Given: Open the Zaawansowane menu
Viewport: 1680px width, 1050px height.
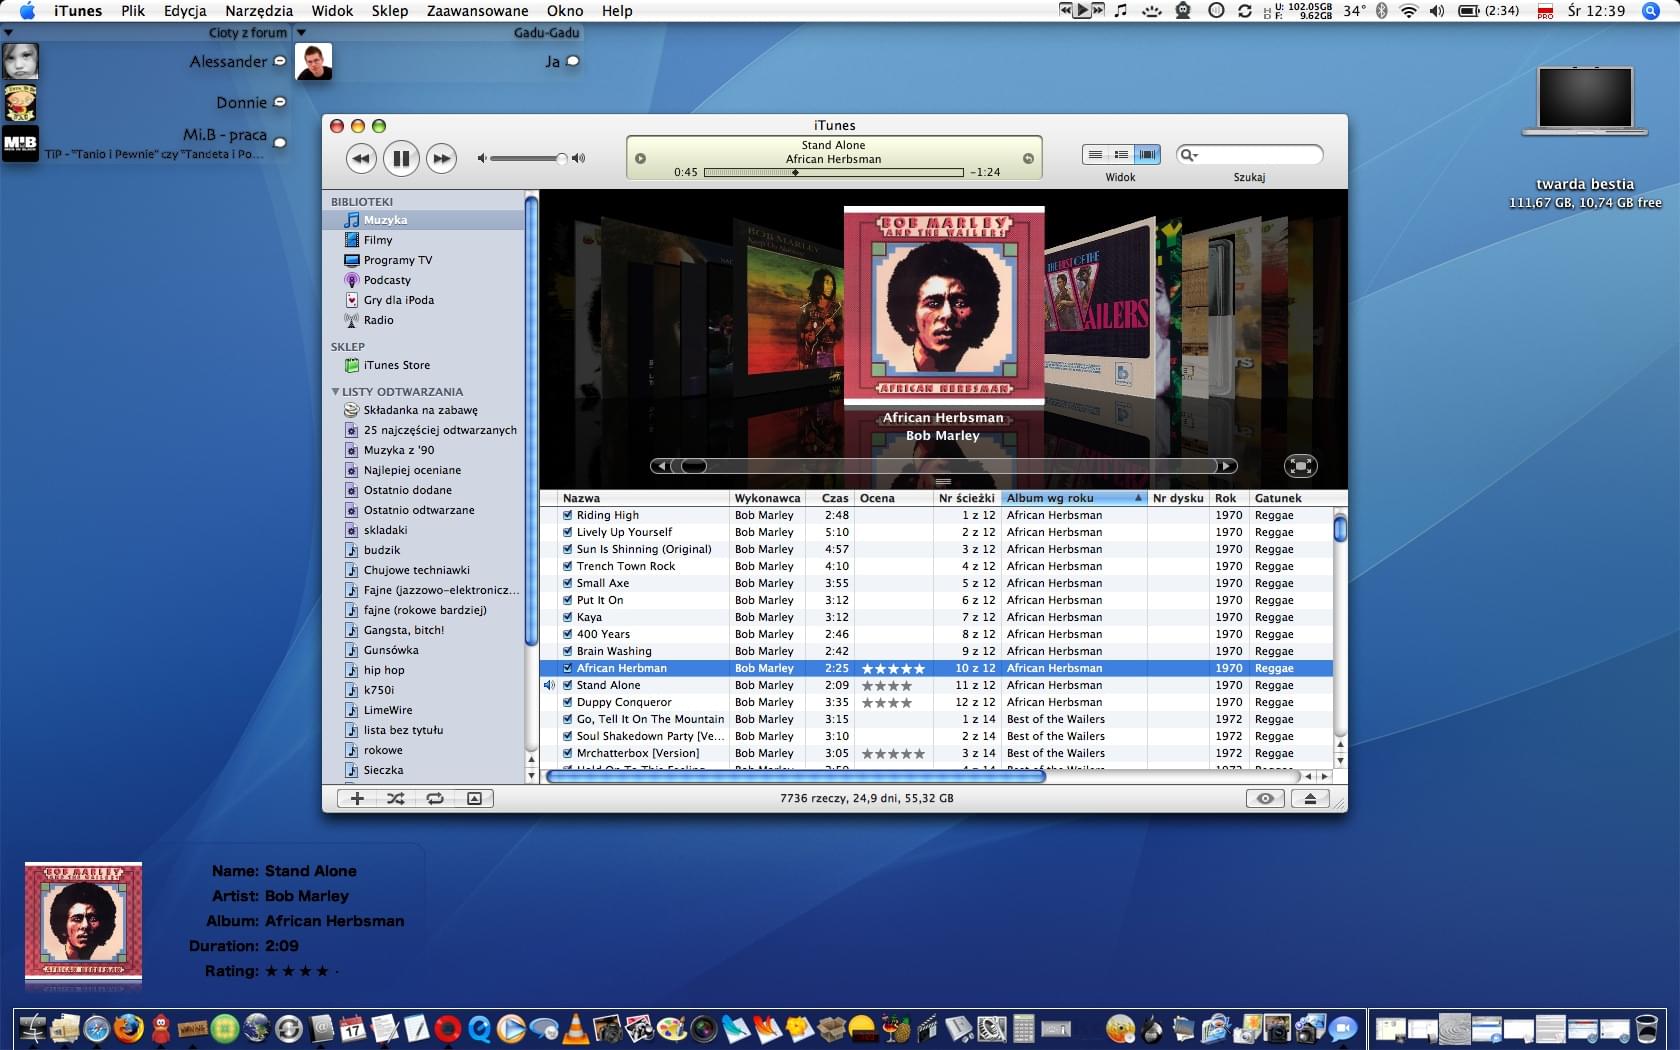Looking at the screenshot, I should (477, 11).
